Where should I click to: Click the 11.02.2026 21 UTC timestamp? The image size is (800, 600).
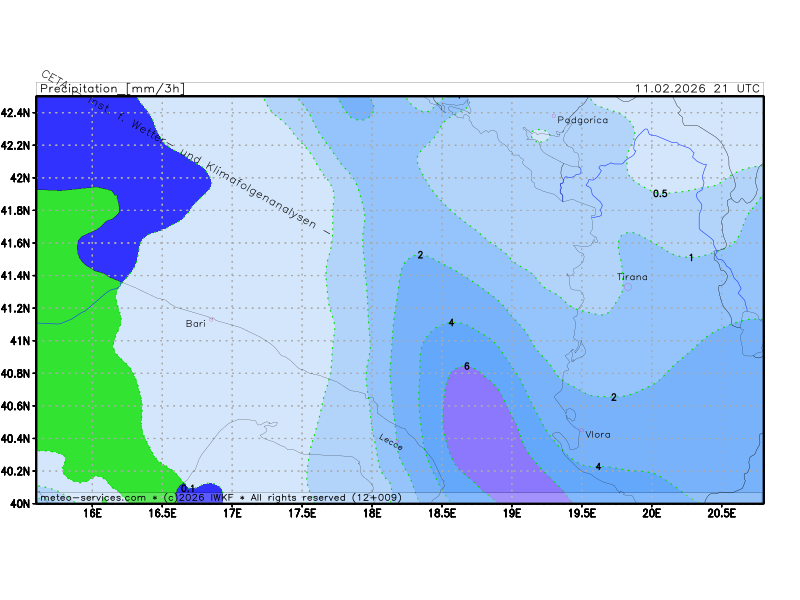tap(697, 88)
